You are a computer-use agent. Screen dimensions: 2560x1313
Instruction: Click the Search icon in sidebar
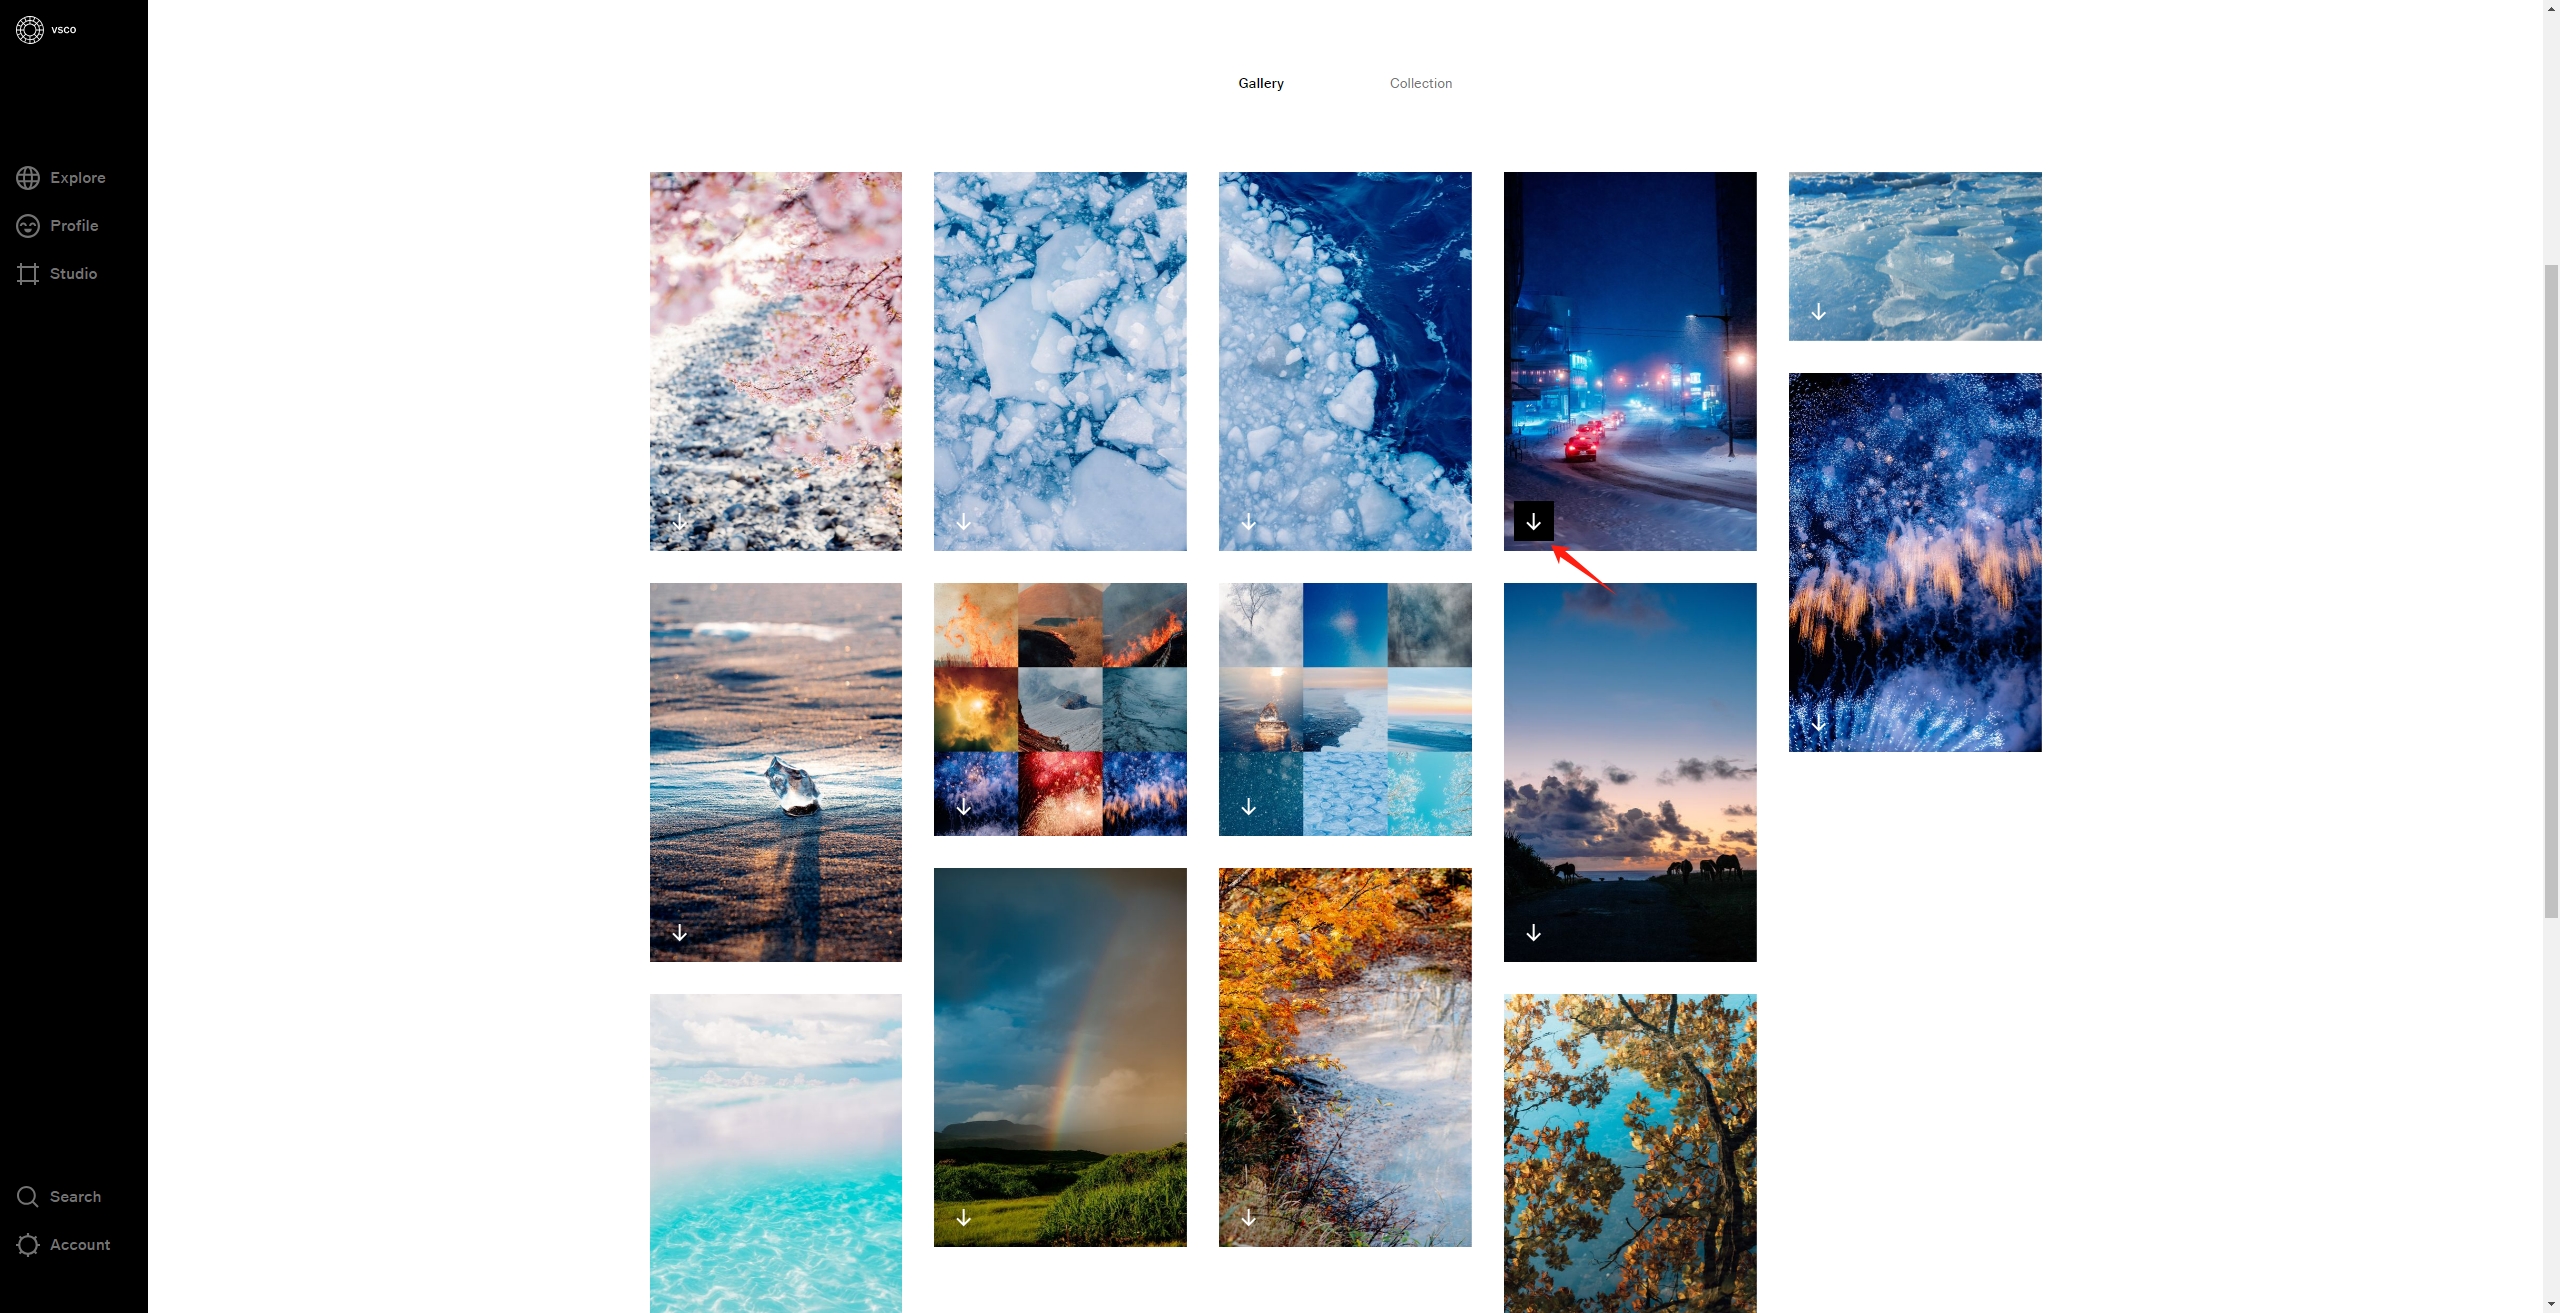tap(25, 1197)
